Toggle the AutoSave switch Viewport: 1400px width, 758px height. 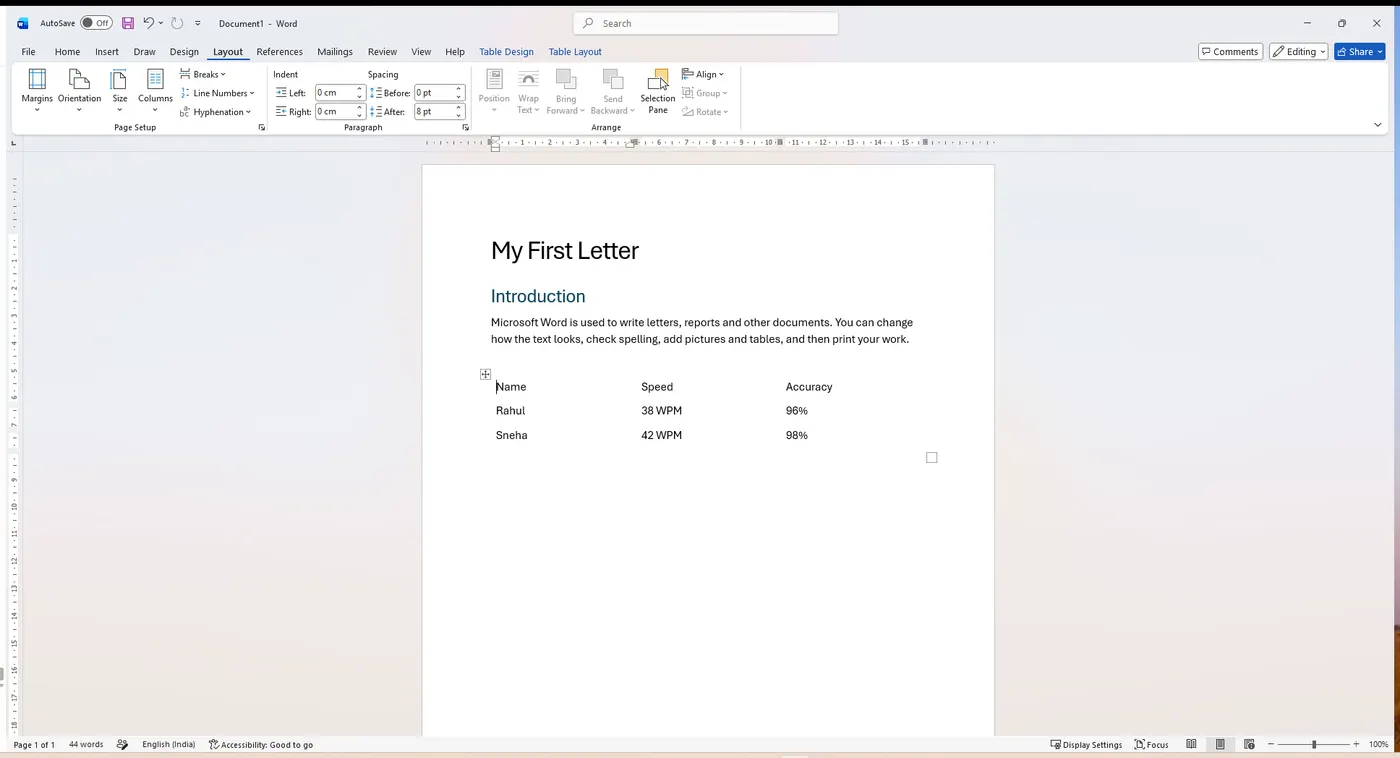click(96, 23)
